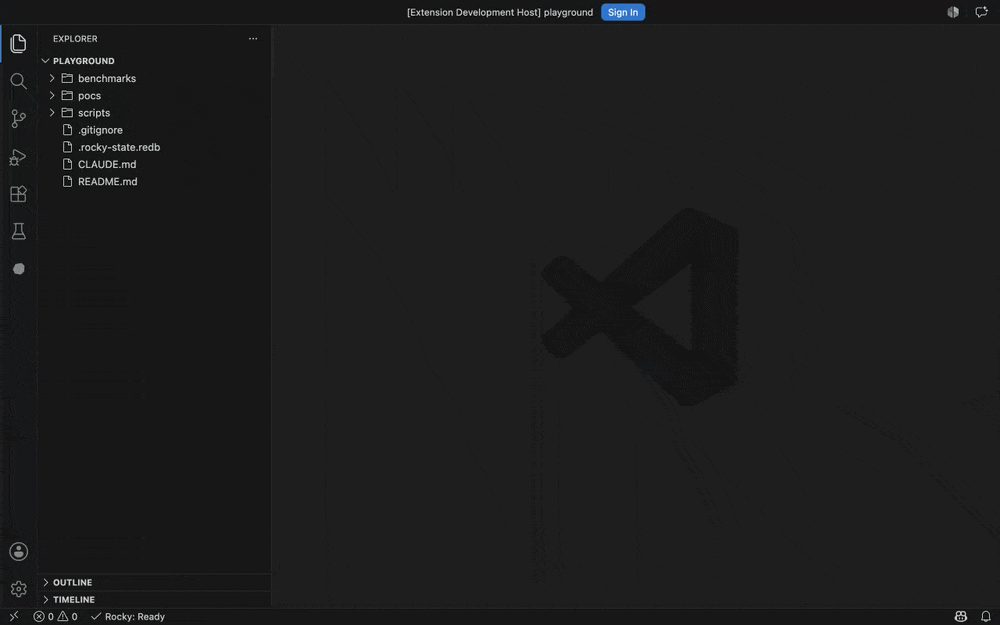Screen dimensions: 1000x625
Task: Expand the benchmarks folder chevron
Action: click(x=52, y=78)
